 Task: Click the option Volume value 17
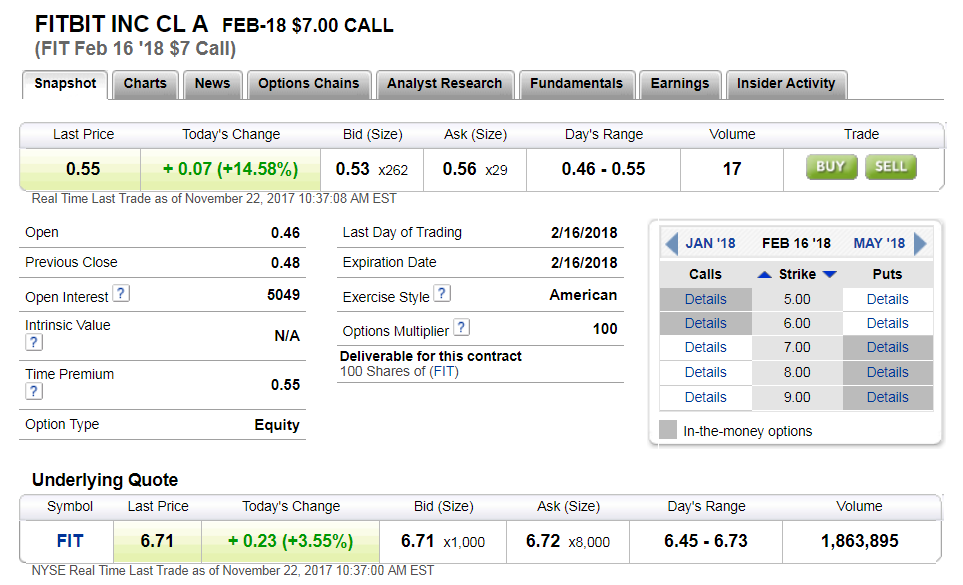[731, 169]
